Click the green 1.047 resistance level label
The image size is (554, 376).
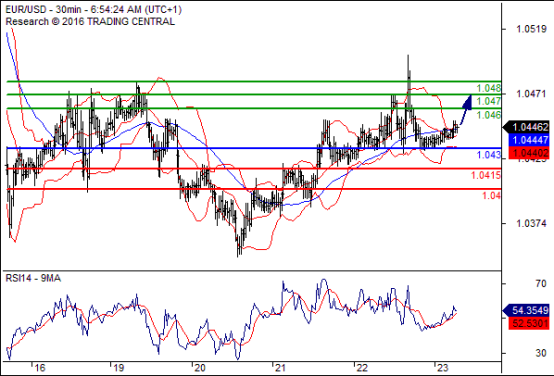pos(489,101)
